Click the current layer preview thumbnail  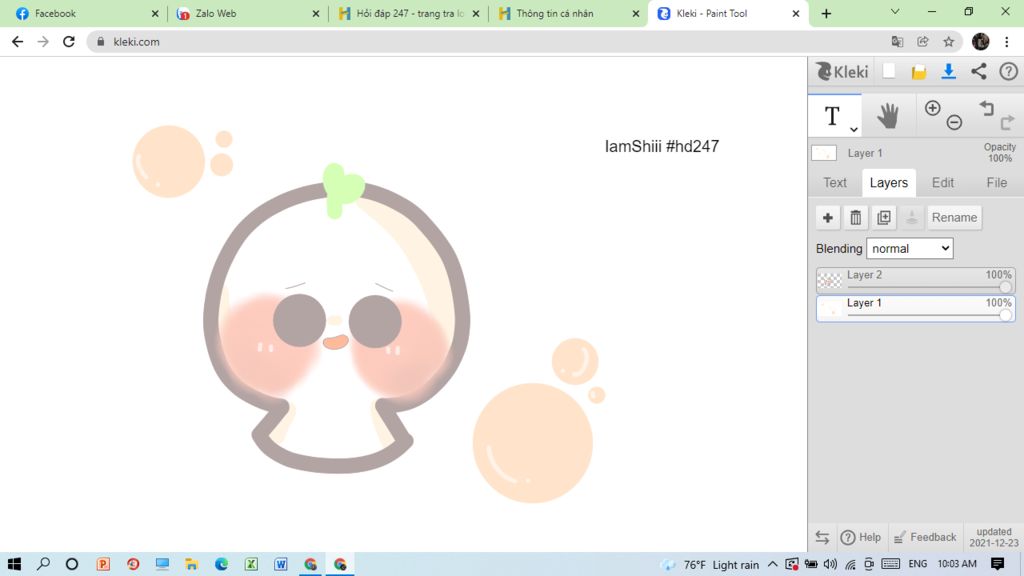click(824, 153)
